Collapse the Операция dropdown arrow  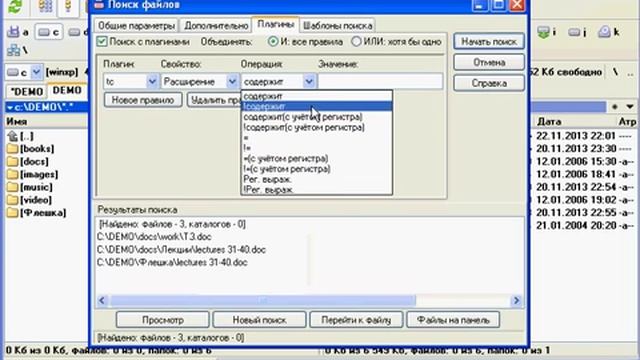309,82
